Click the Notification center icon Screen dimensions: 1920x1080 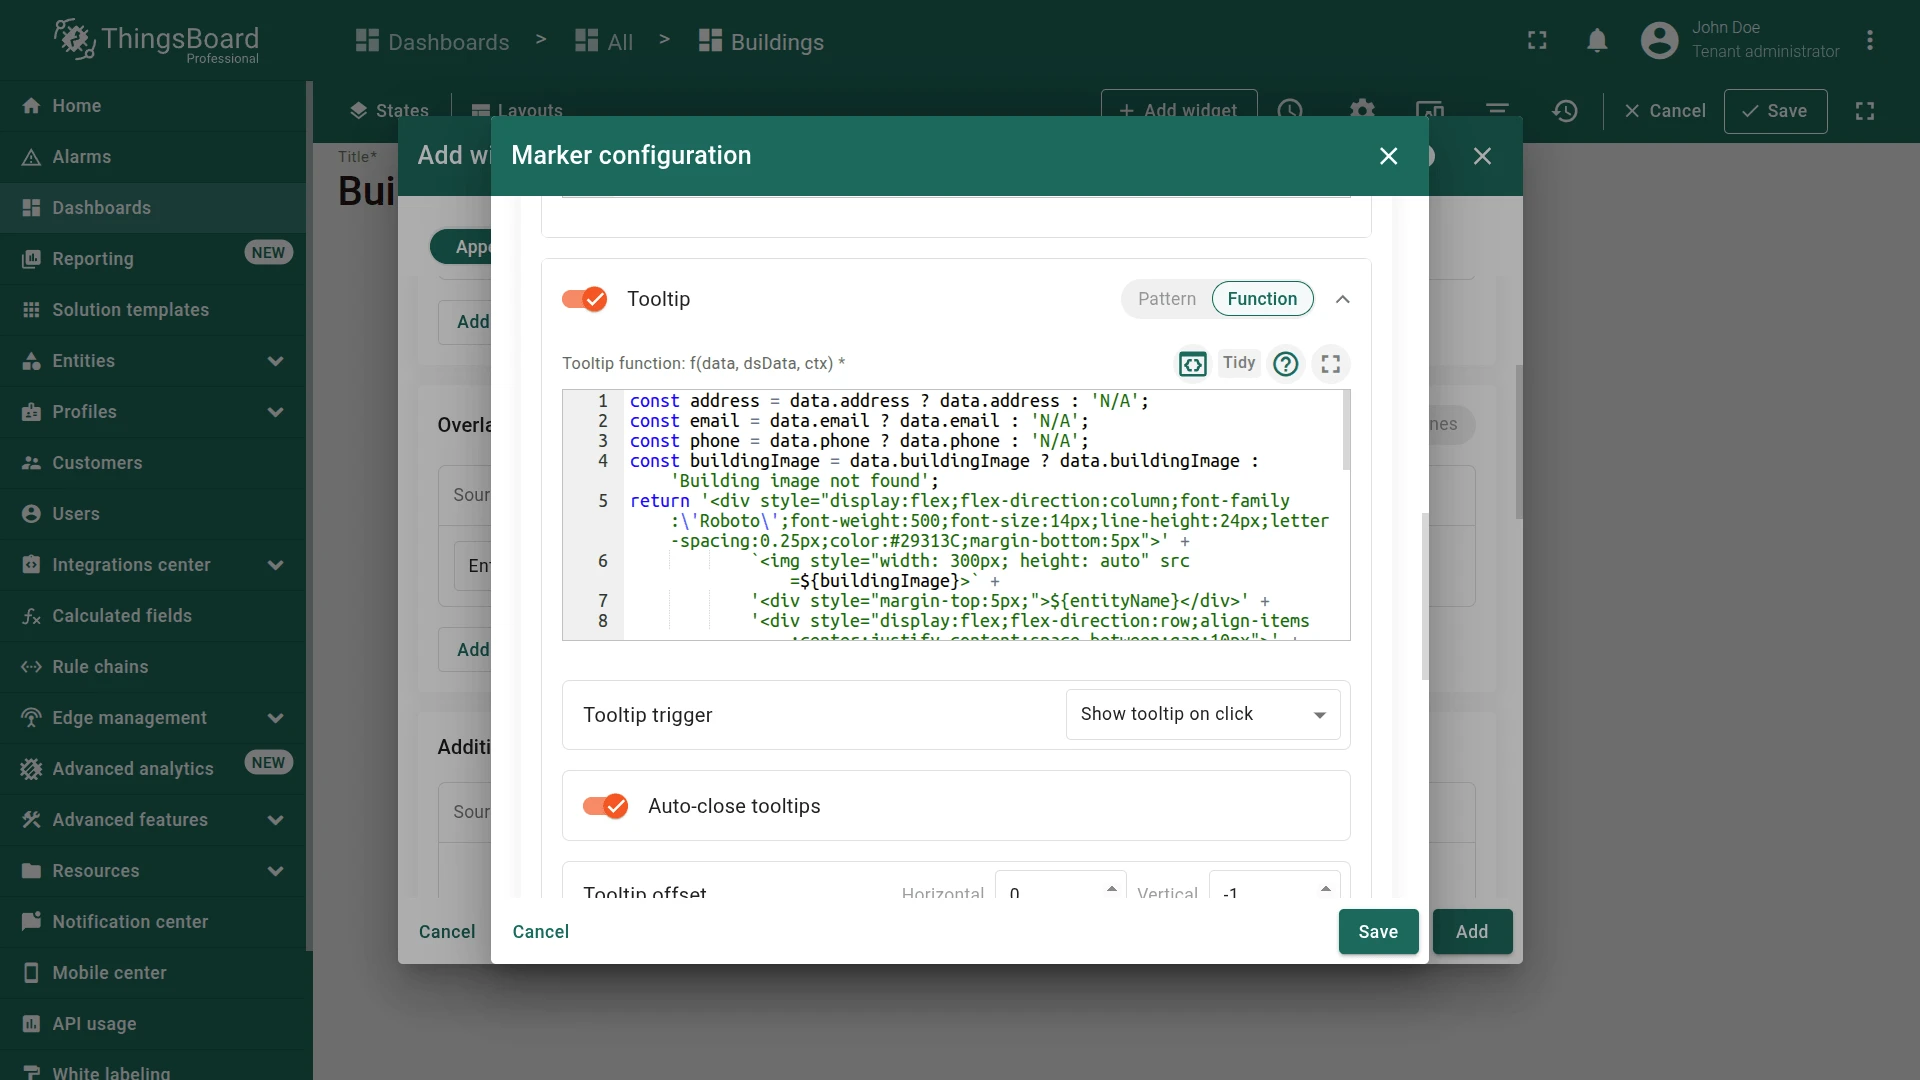click(32, 922)
